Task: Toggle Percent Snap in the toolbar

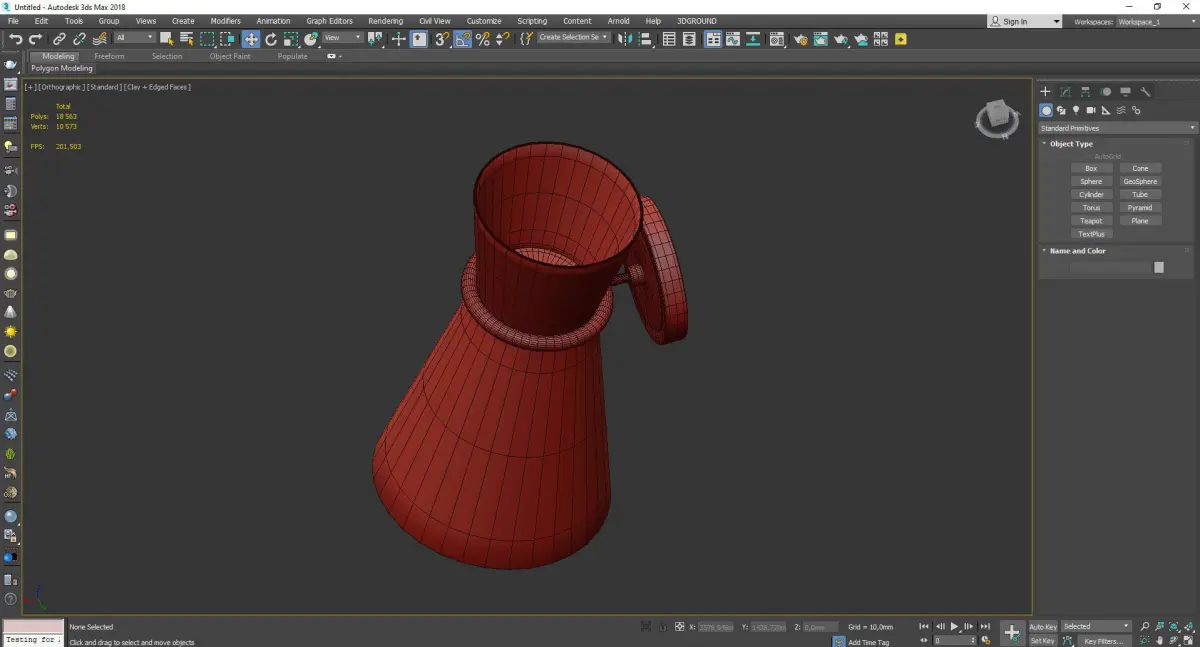Action: pos(483,39)
